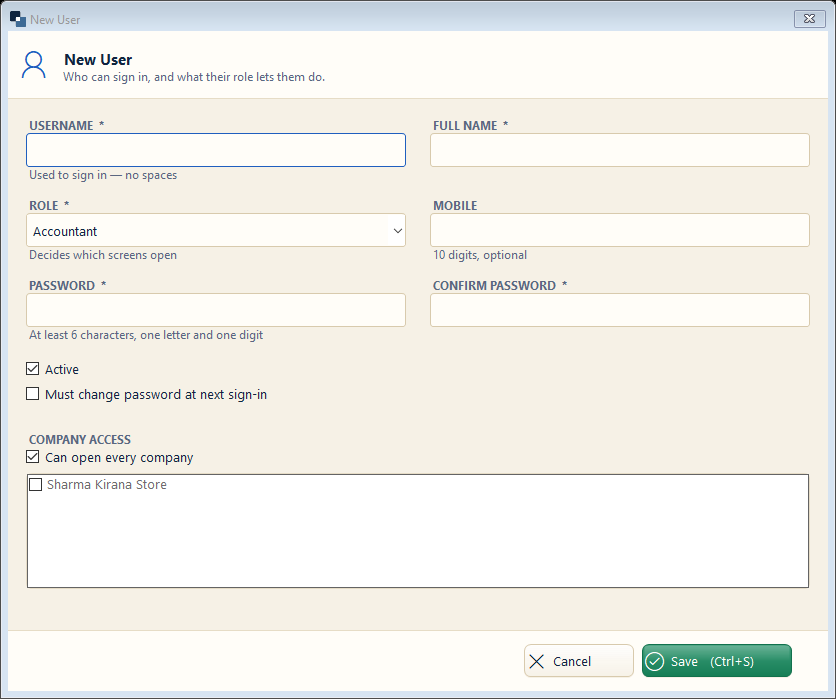Click the '10 digits, optional' hint text
836x699 pixels.
tap(480, 255)
